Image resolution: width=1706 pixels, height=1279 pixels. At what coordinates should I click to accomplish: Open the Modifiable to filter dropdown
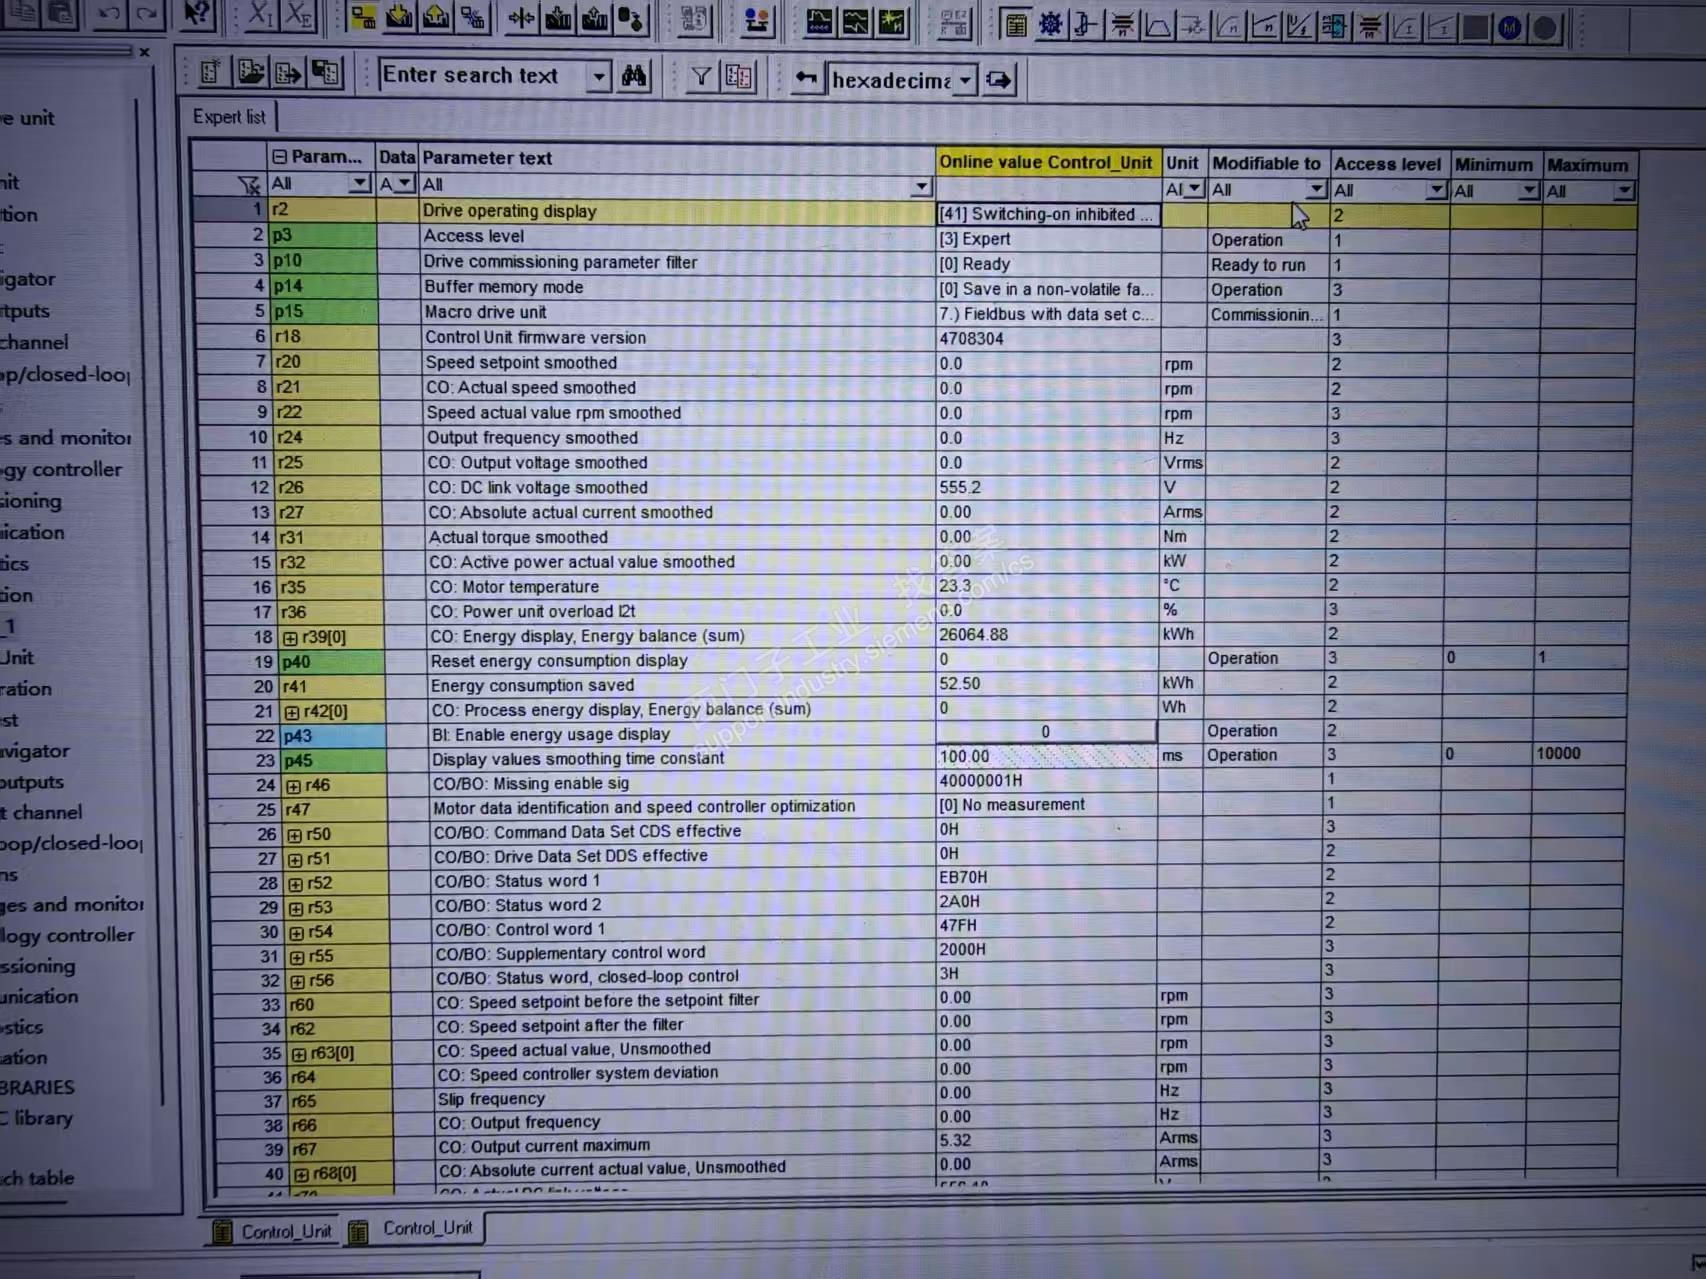pyautogui.click(x=1316, y=189)
